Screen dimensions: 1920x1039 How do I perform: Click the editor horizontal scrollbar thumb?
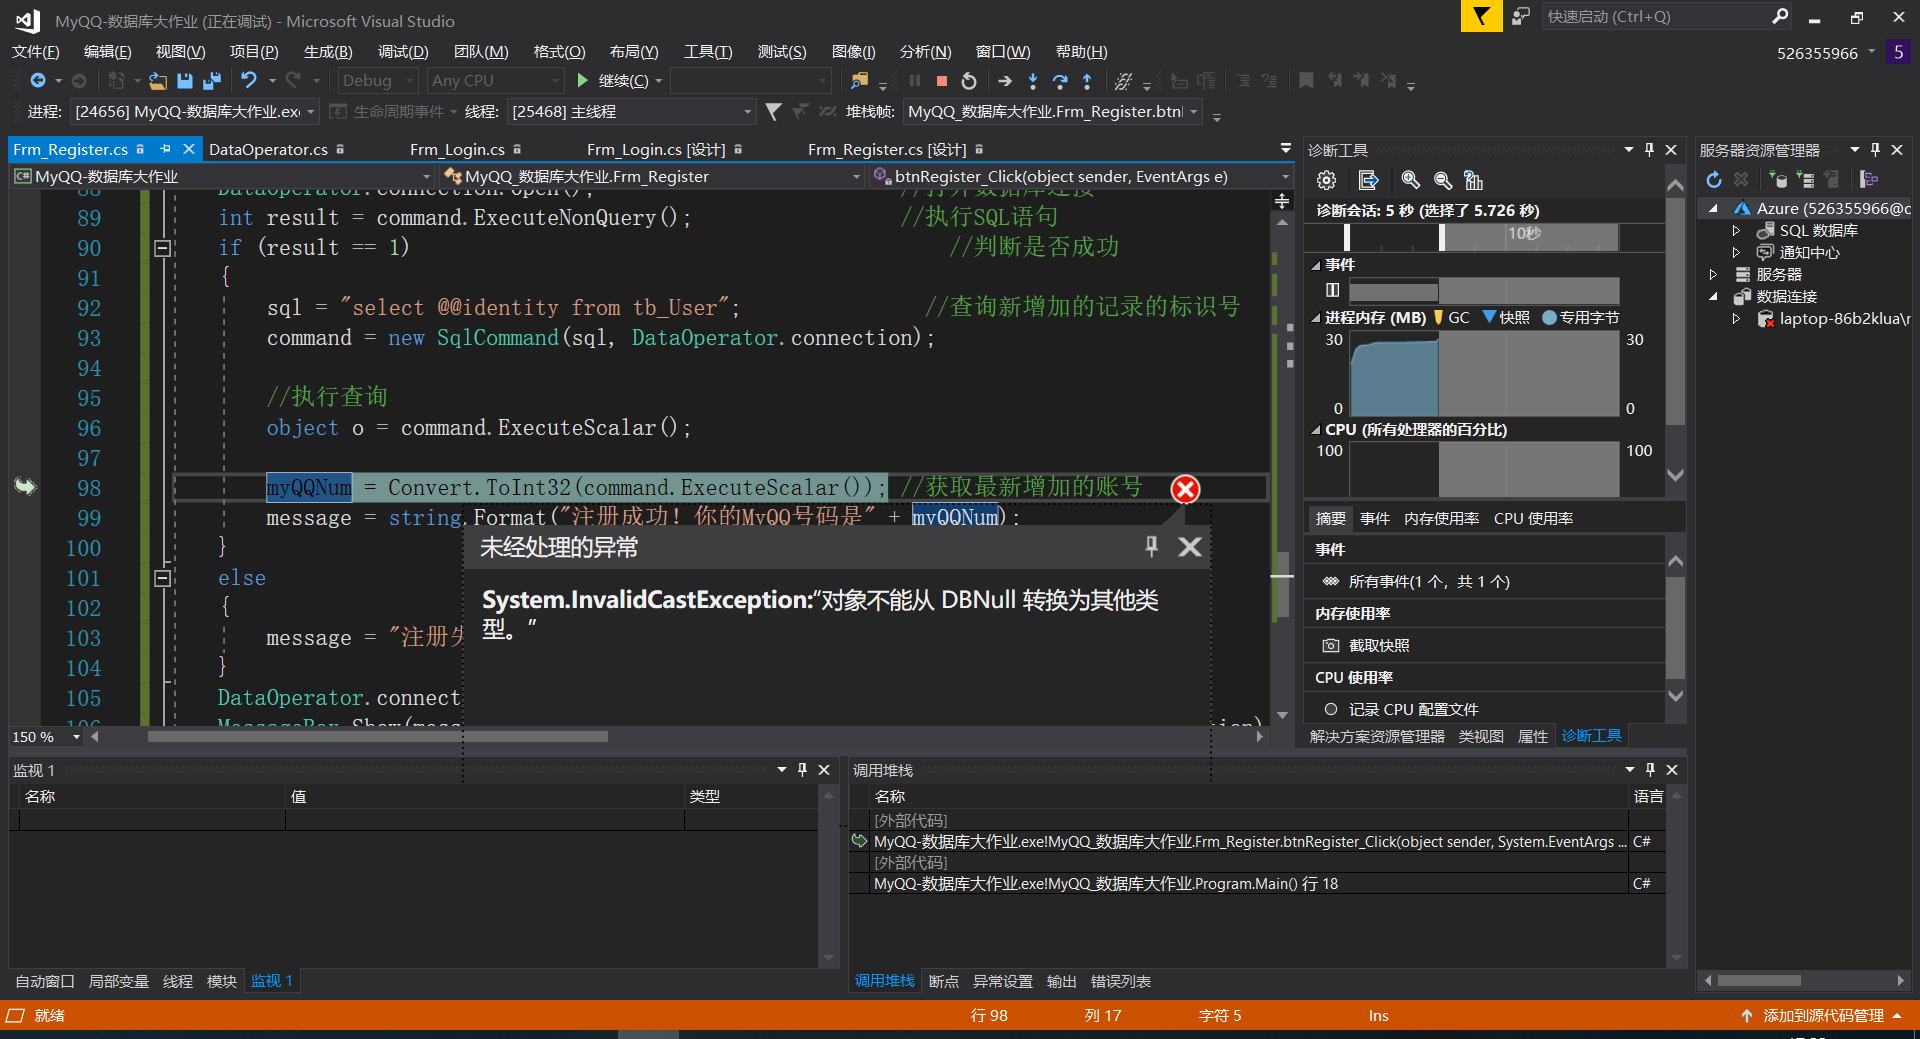click(x=378, y=737)
